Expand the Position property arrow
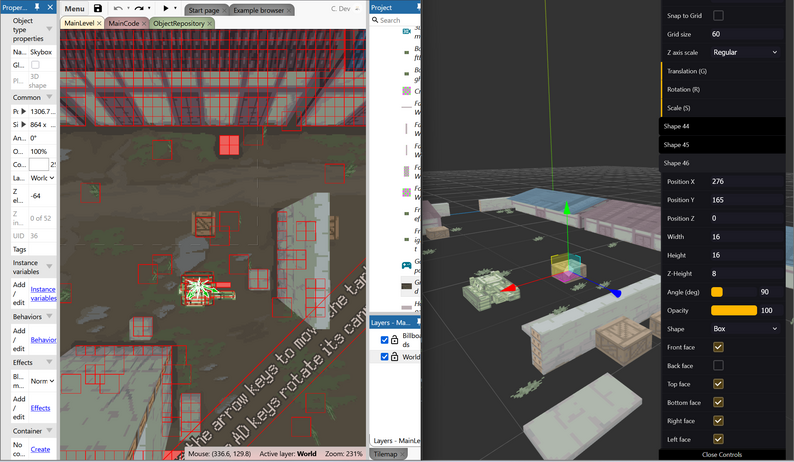Image resolution: width=794 pixels, height=462 pixels. (x=23, y=111)
